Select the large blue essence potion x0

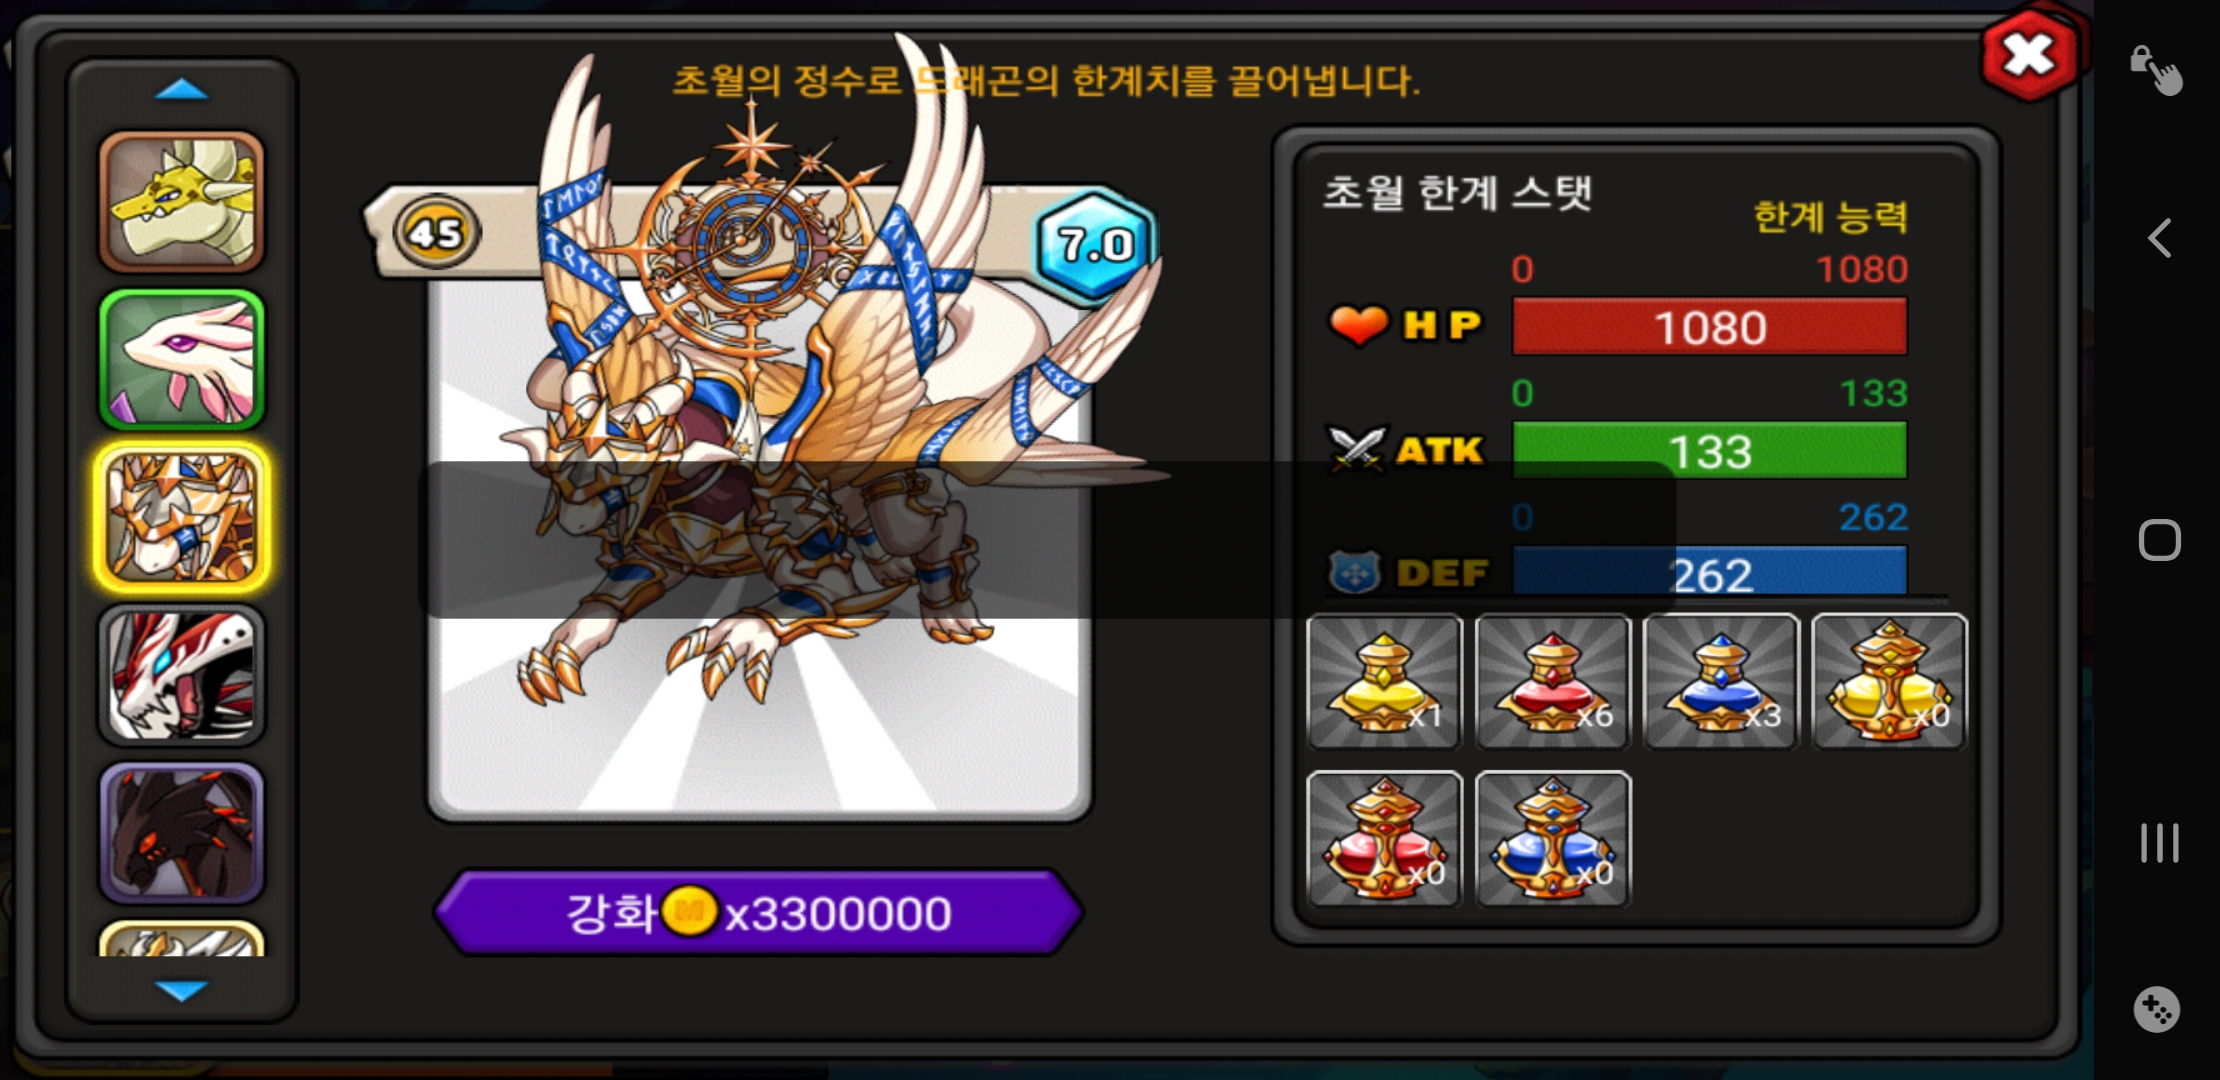tap(1553, 839)
